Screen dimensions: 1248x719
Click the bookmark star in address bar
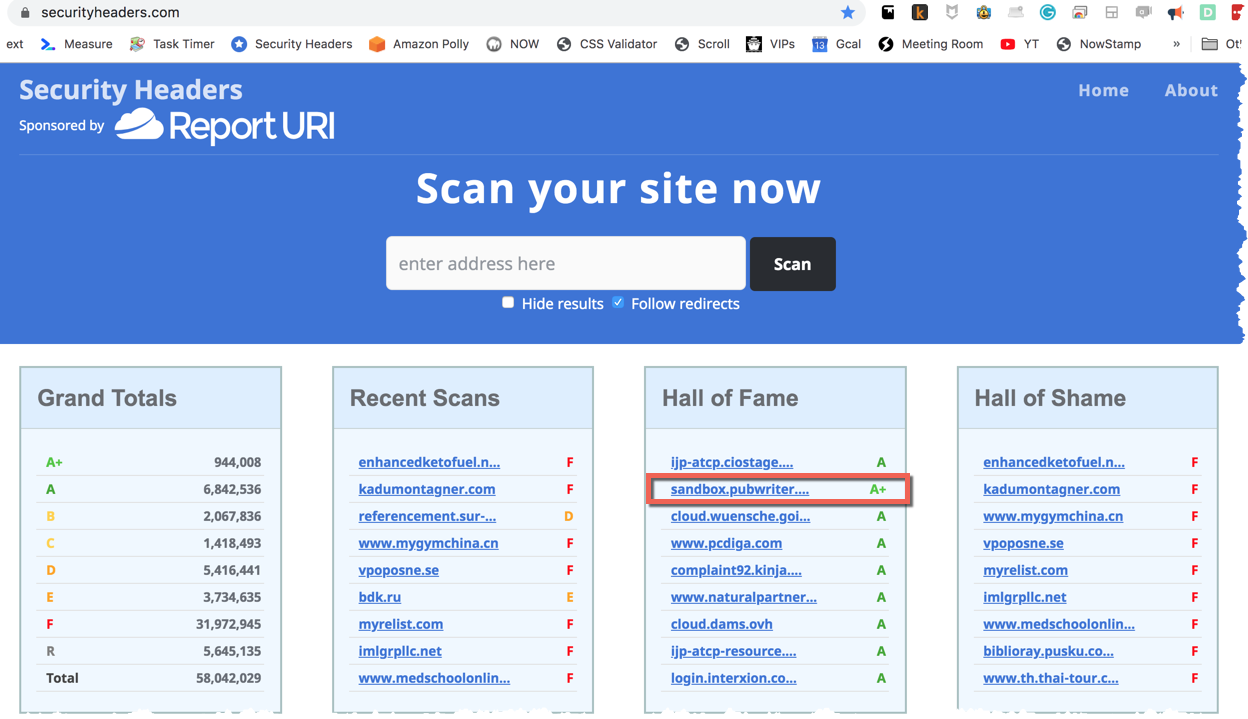(x=848, y=13)
